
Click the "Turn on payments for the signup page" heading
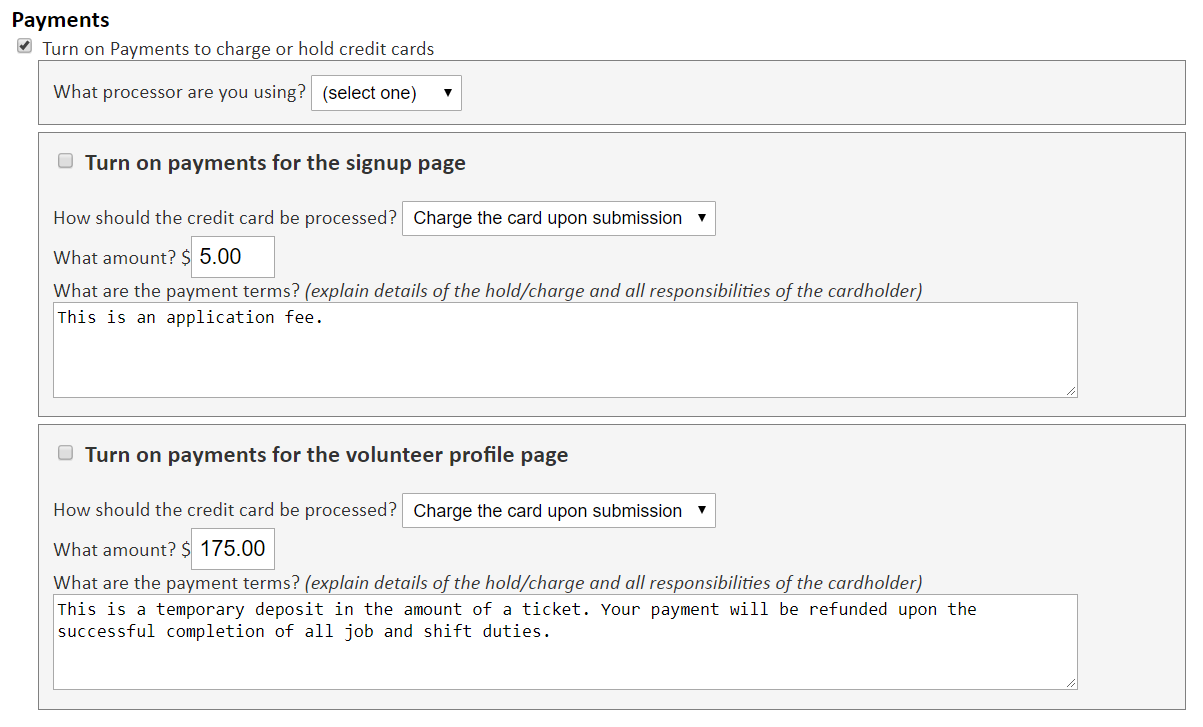275,162
